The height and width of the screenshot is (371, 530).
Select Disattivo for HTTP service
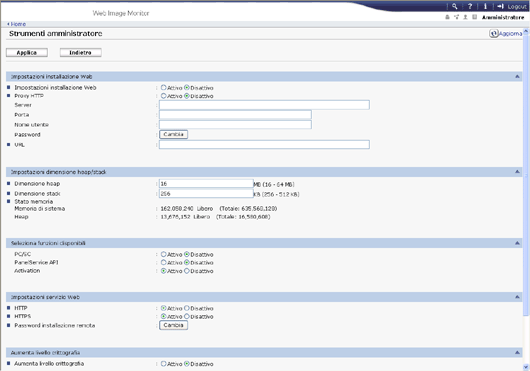pos(187,308)
